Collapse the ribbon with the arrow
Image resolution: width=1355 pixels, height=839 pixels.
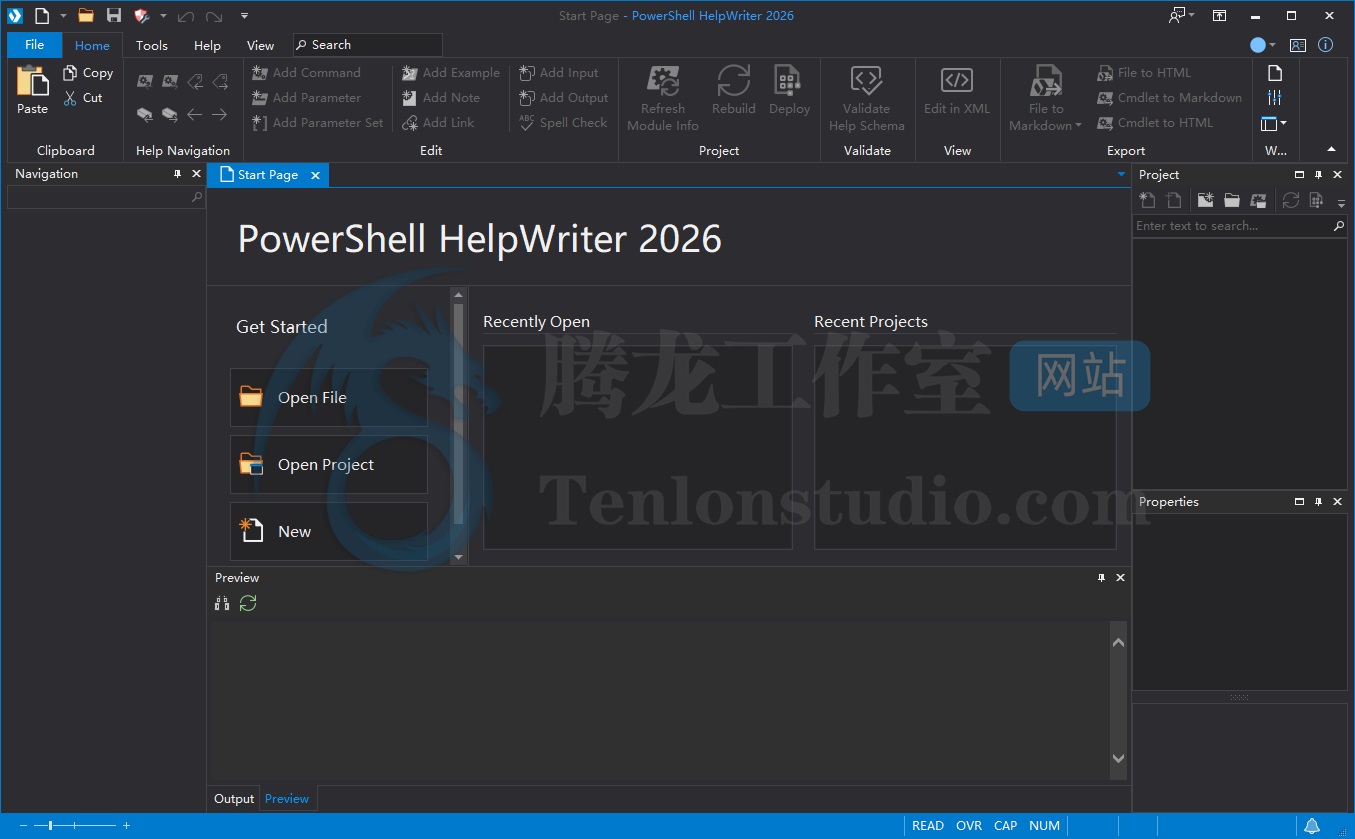1331,149
